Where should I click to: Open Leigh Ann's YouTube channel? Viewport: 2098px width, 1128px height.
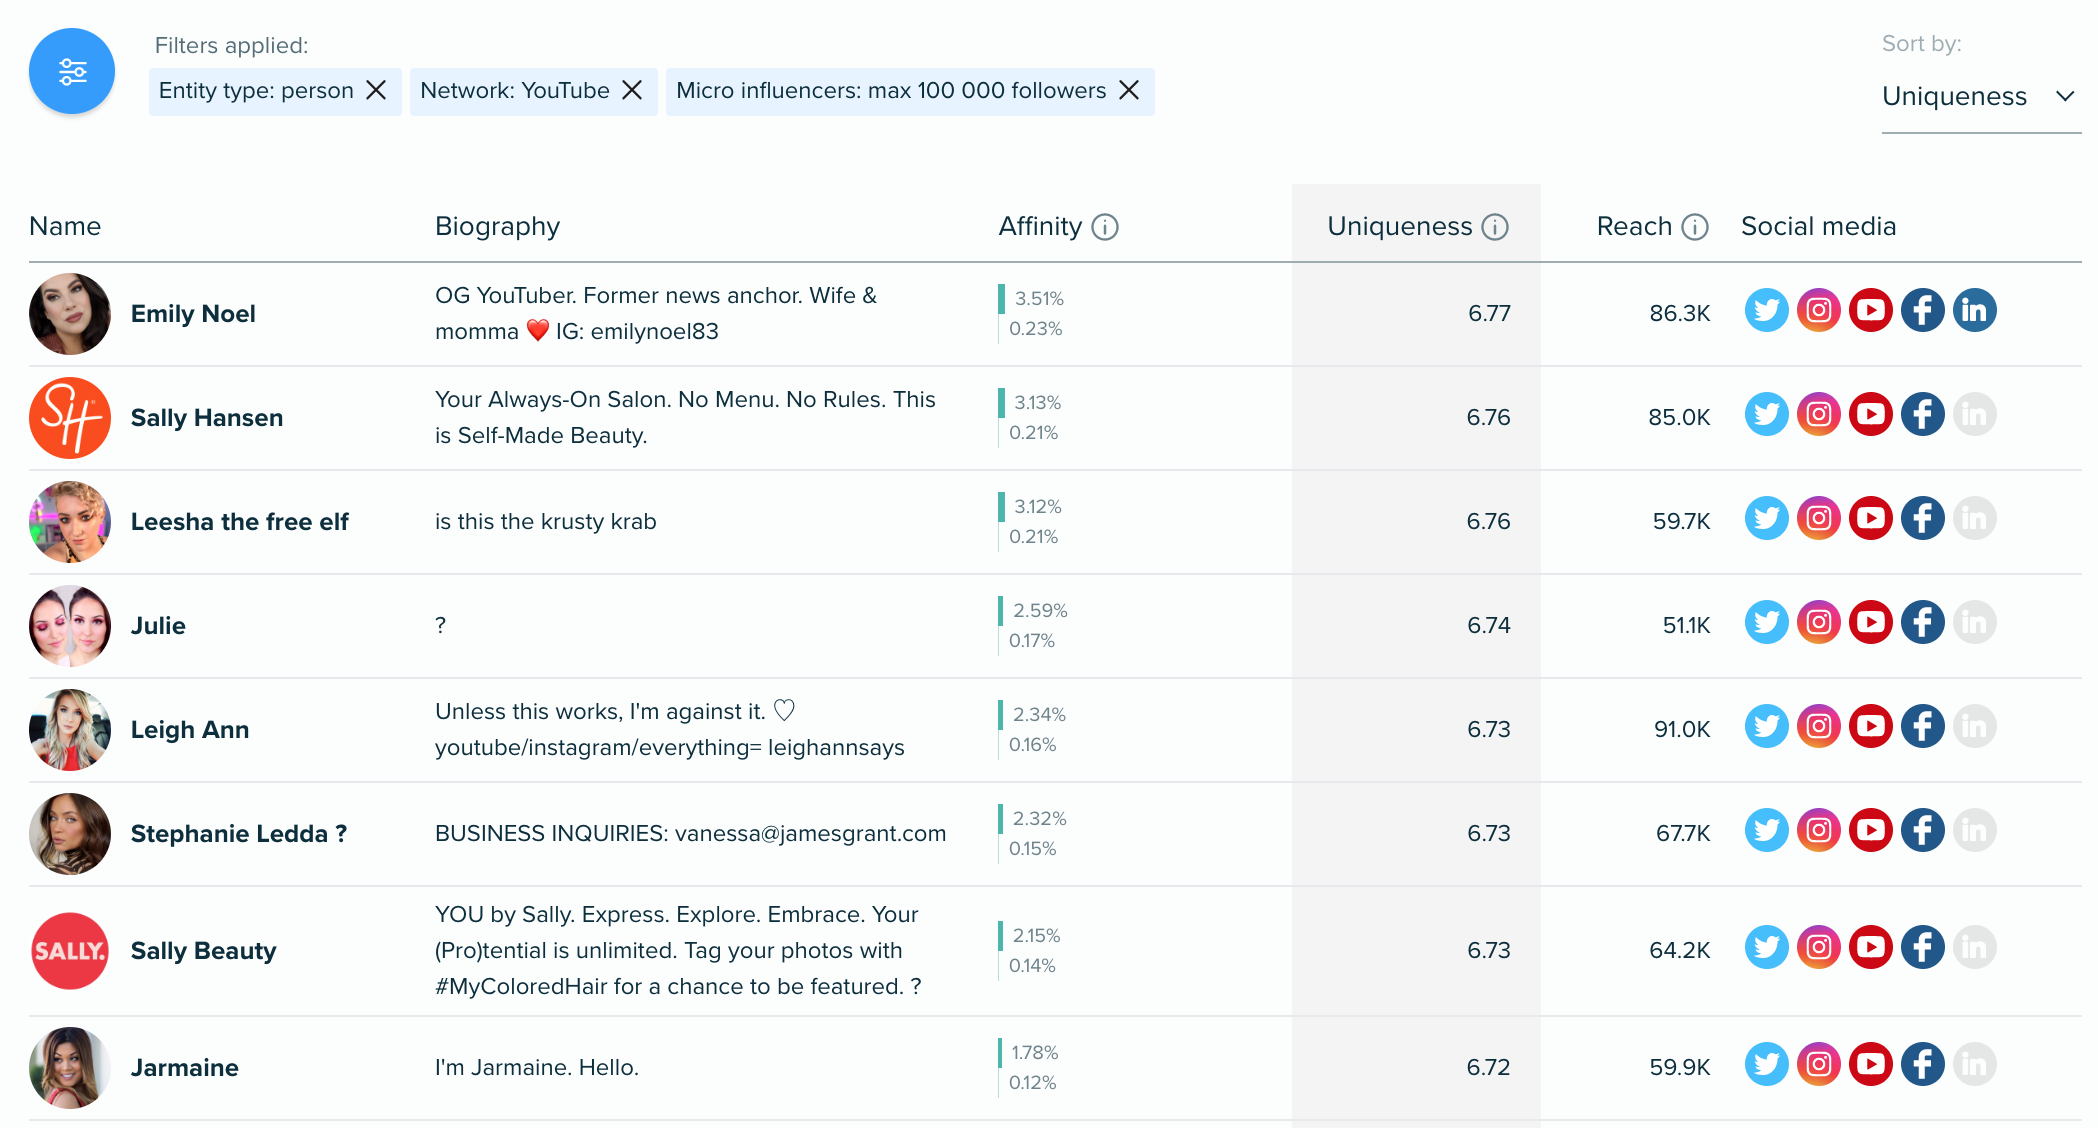pyautogui.click(x=1871, y=726)
